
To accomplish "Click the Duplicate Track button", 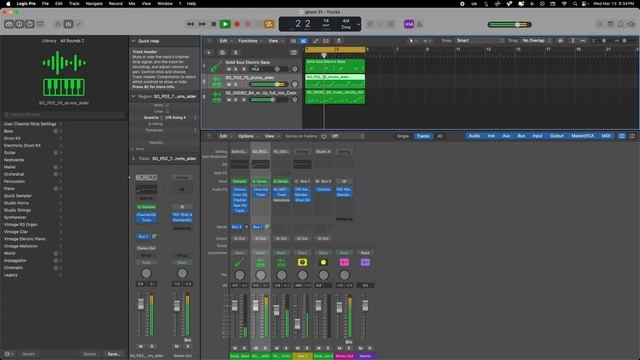I will (x=222, y=53).
